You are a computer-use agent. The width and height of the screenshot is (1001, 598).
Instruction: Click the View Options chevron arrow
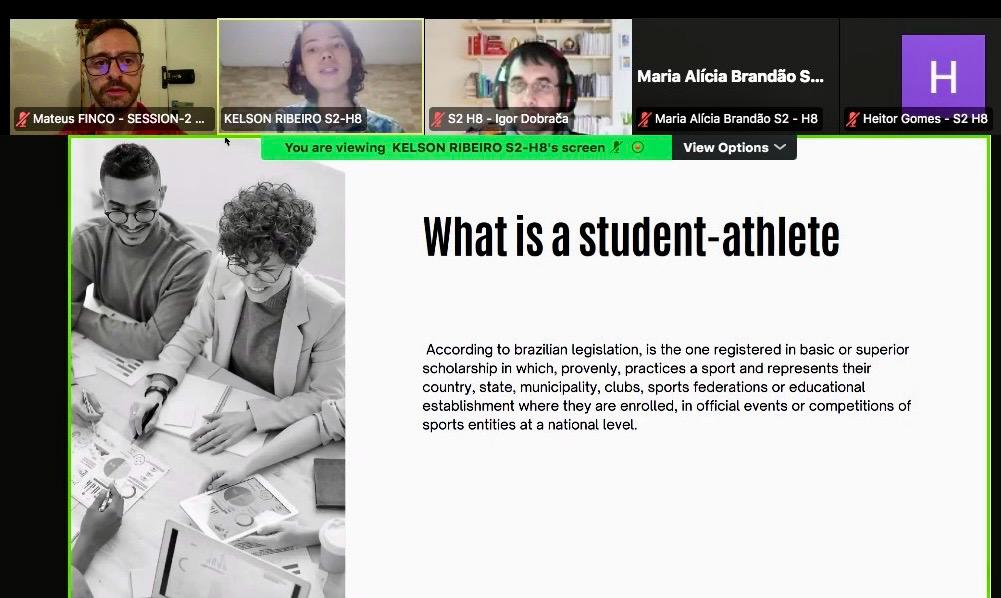779,147
